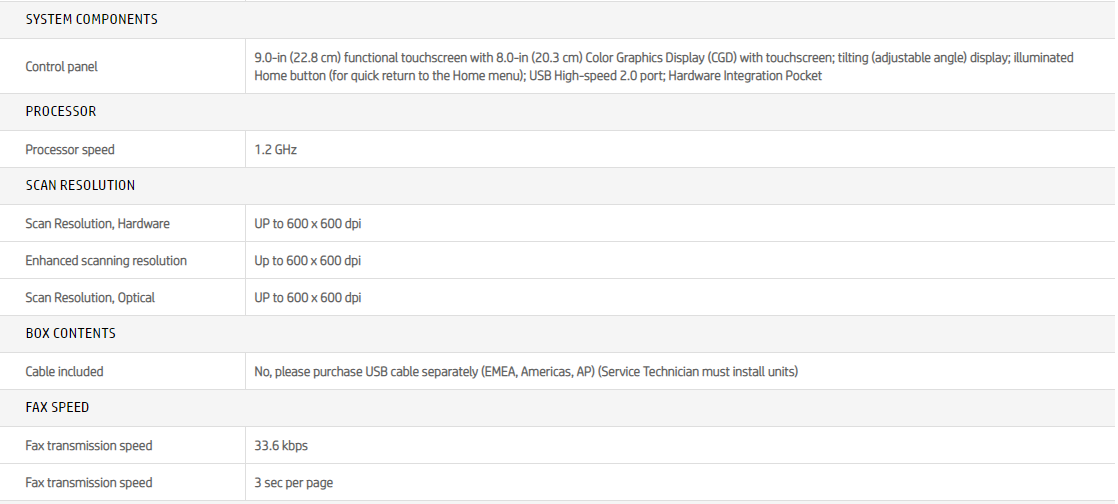Select the Processor speed row label
1118x504 pixels.
[70, 149]
